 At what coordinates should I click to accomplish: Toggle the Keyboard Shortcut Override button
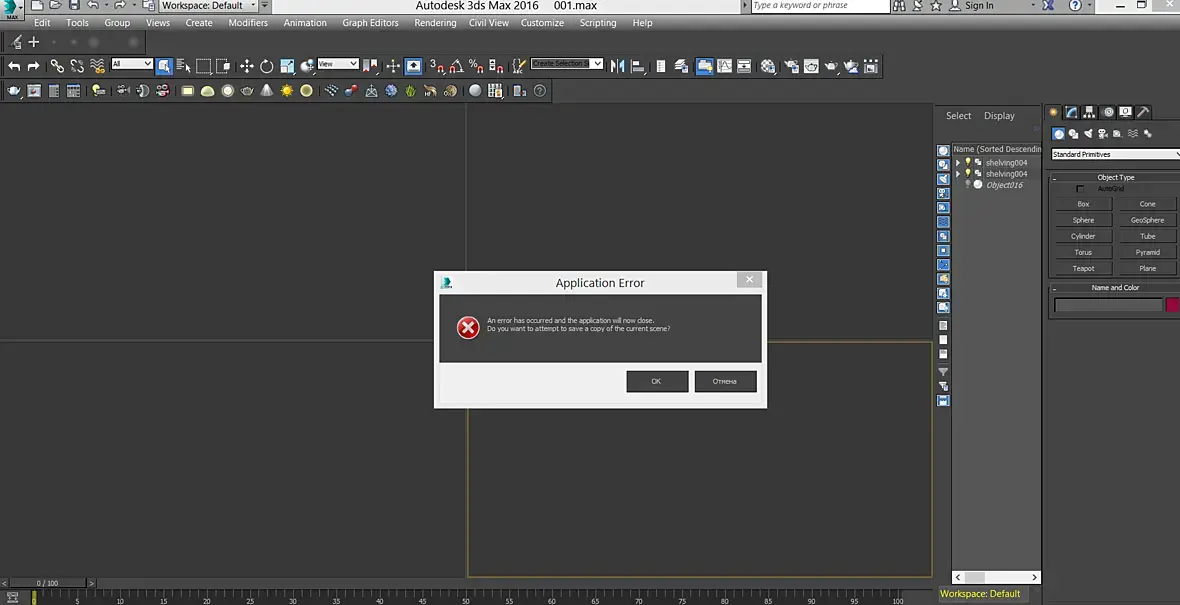point(413,66)
